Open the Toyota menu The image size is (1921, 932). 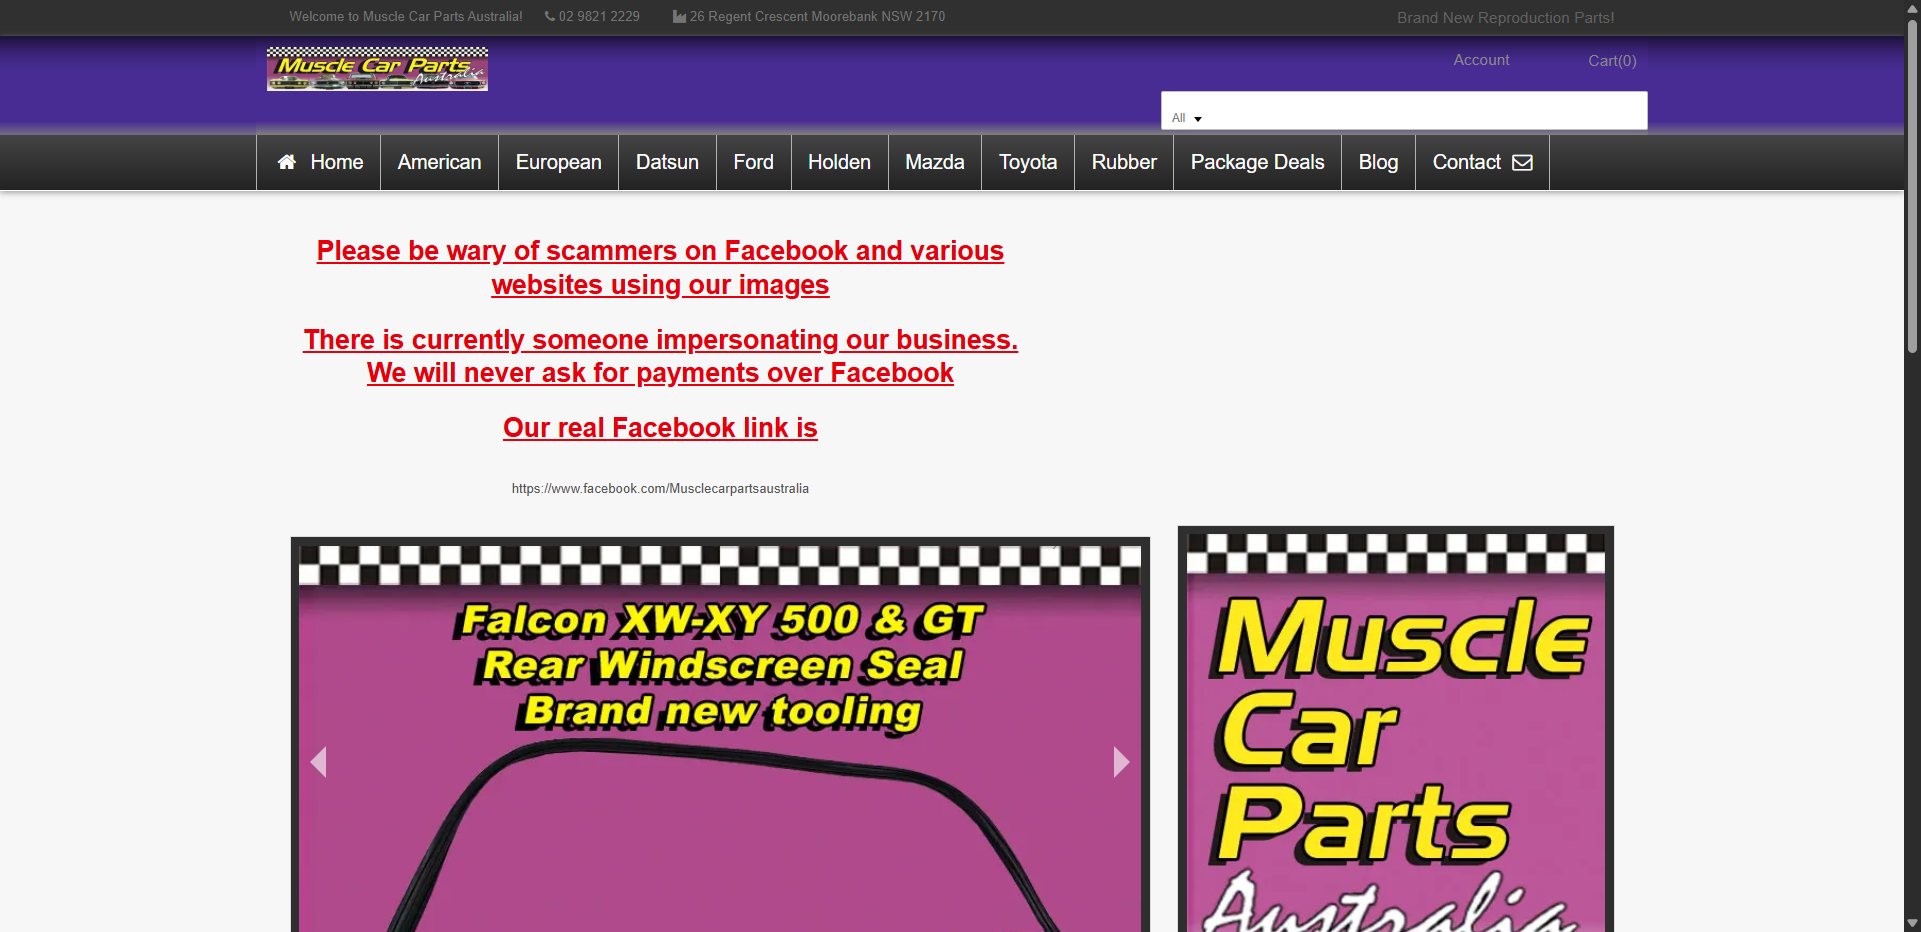pos(1028,162)
